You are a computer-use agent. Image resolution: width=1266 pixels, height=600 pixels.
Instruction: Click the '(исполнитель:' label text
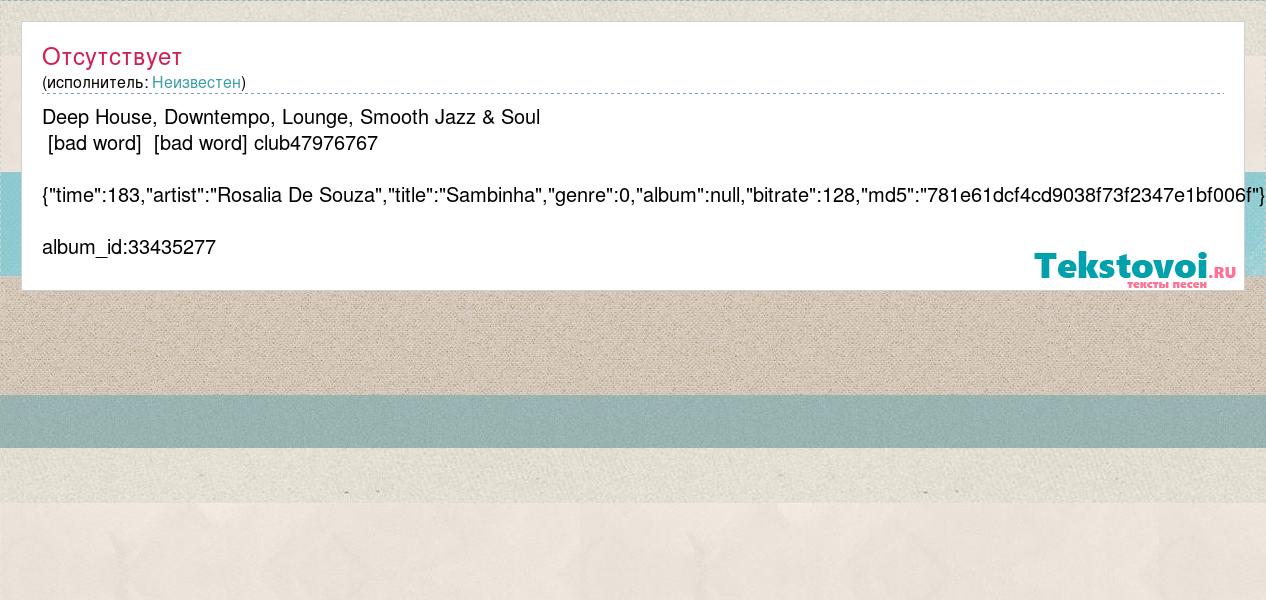(x=95, y=82)
